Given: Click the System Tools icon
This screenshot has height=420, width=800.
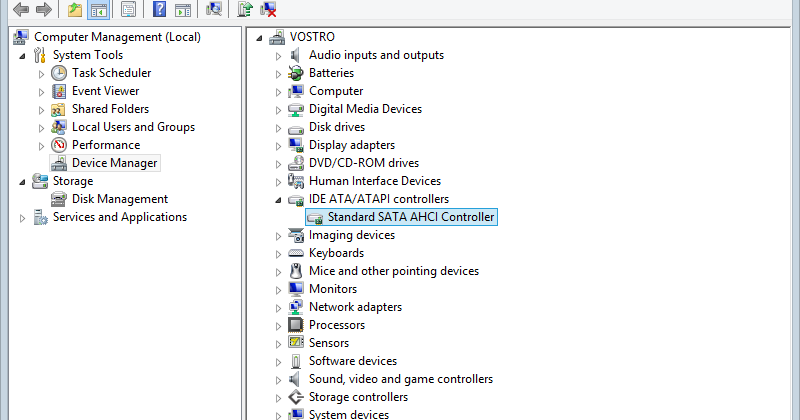Looking at the screenshot, I should (x=40, y=55).
